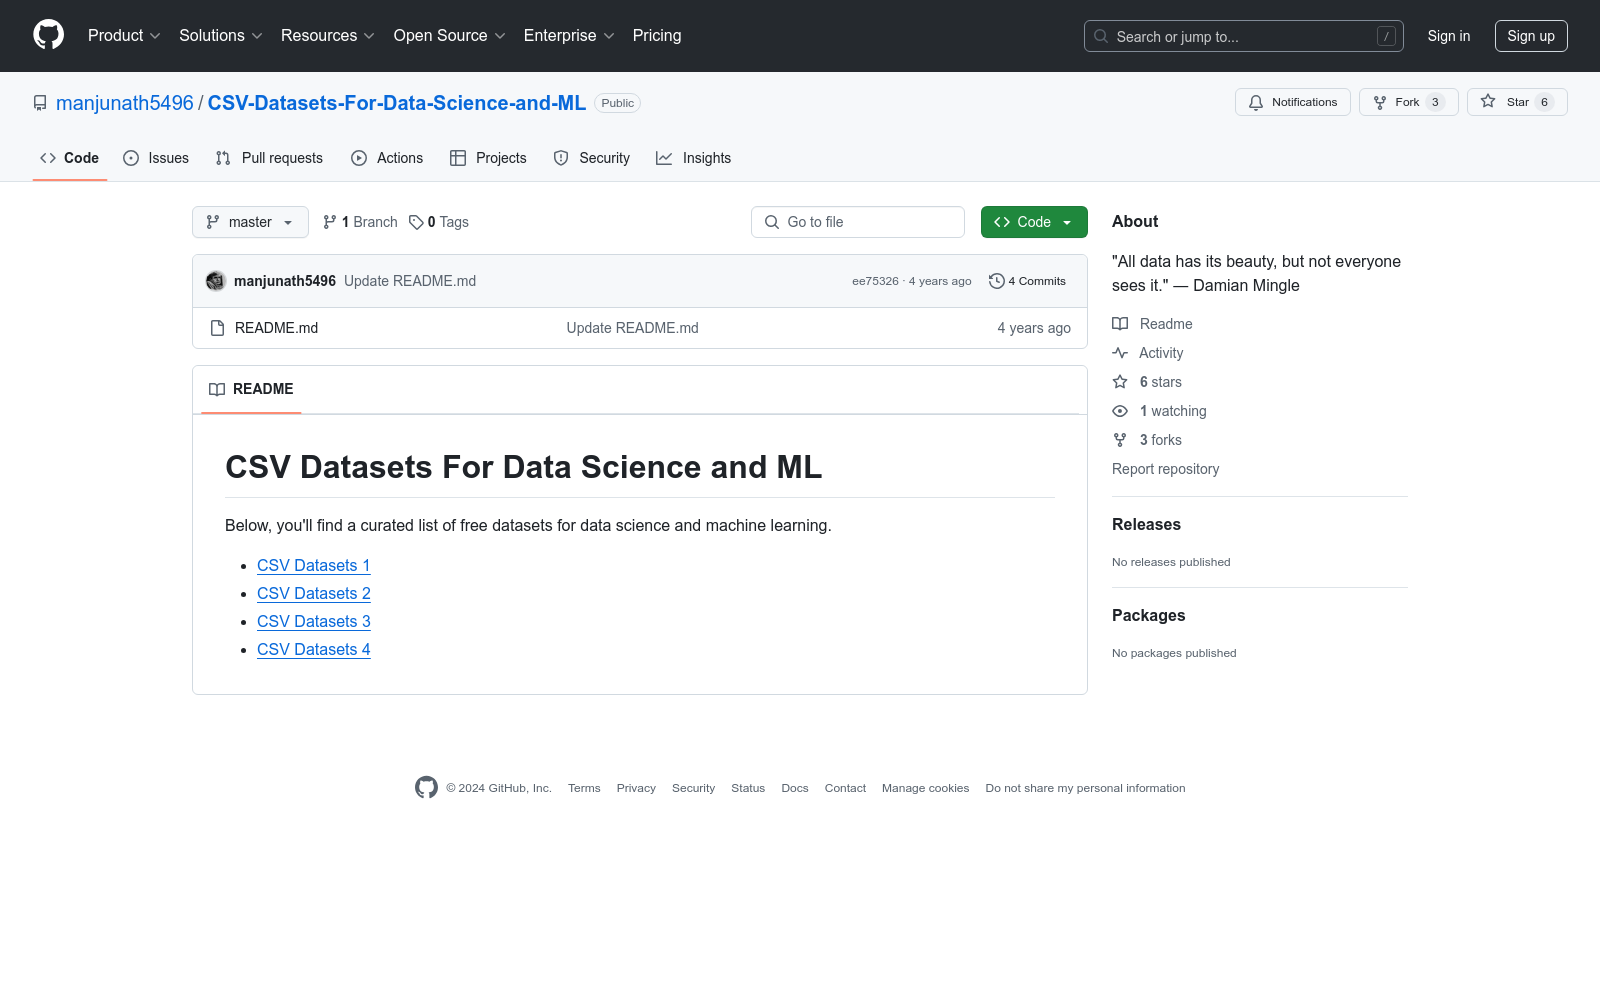
Task: Go to the Pull requests tab
Action: 269,158
